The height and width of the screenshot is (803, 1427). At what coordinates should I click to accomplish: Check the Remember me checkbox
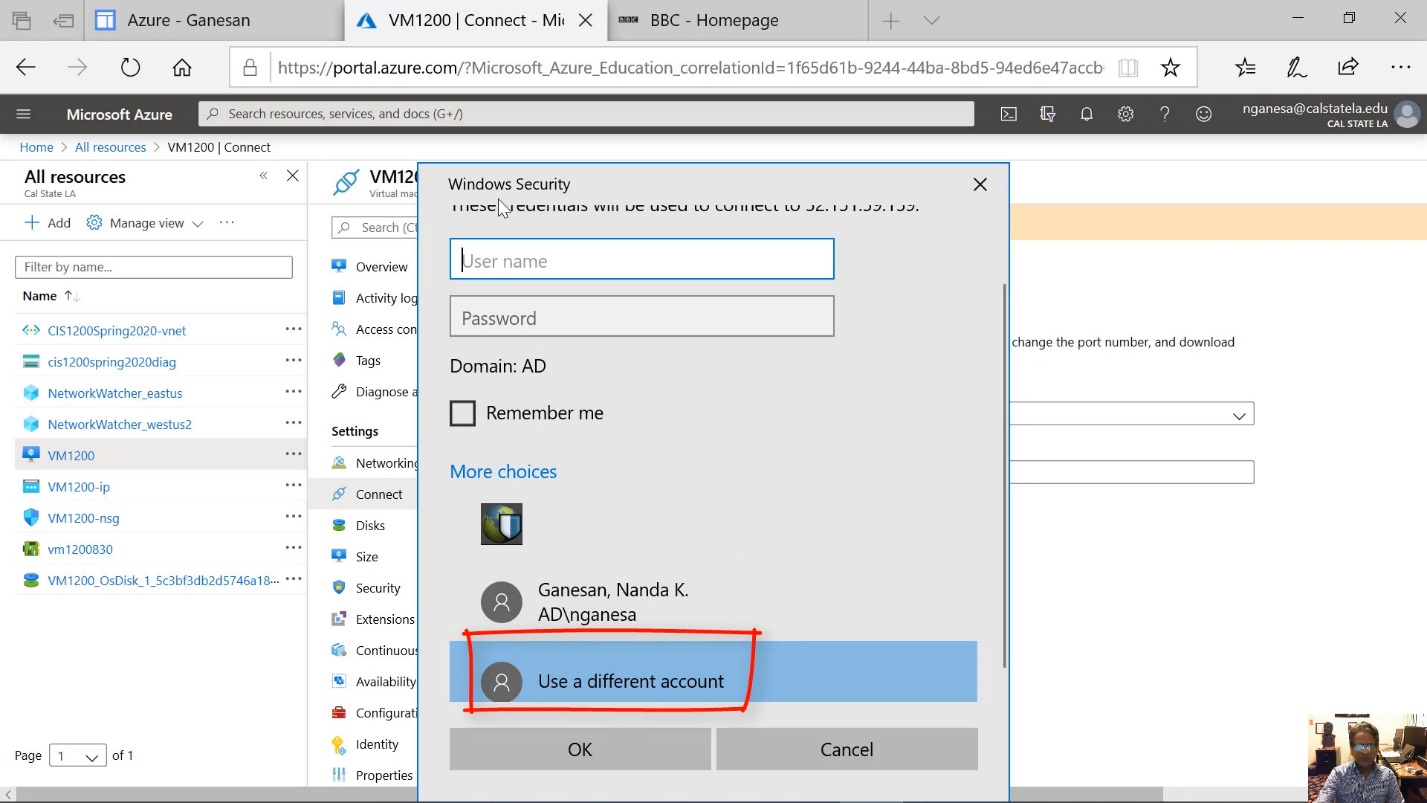tap(463, 413)
